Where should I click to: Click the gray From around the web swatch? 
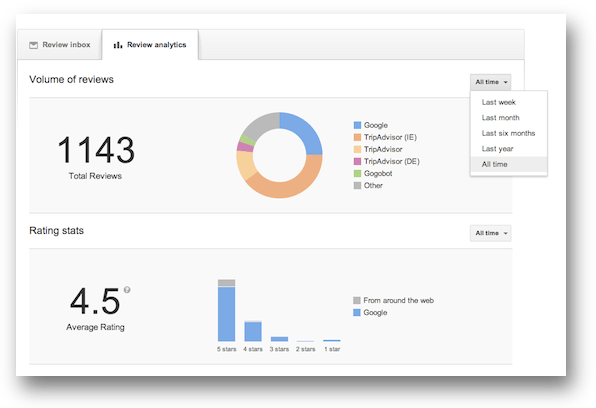coord(357,300)
